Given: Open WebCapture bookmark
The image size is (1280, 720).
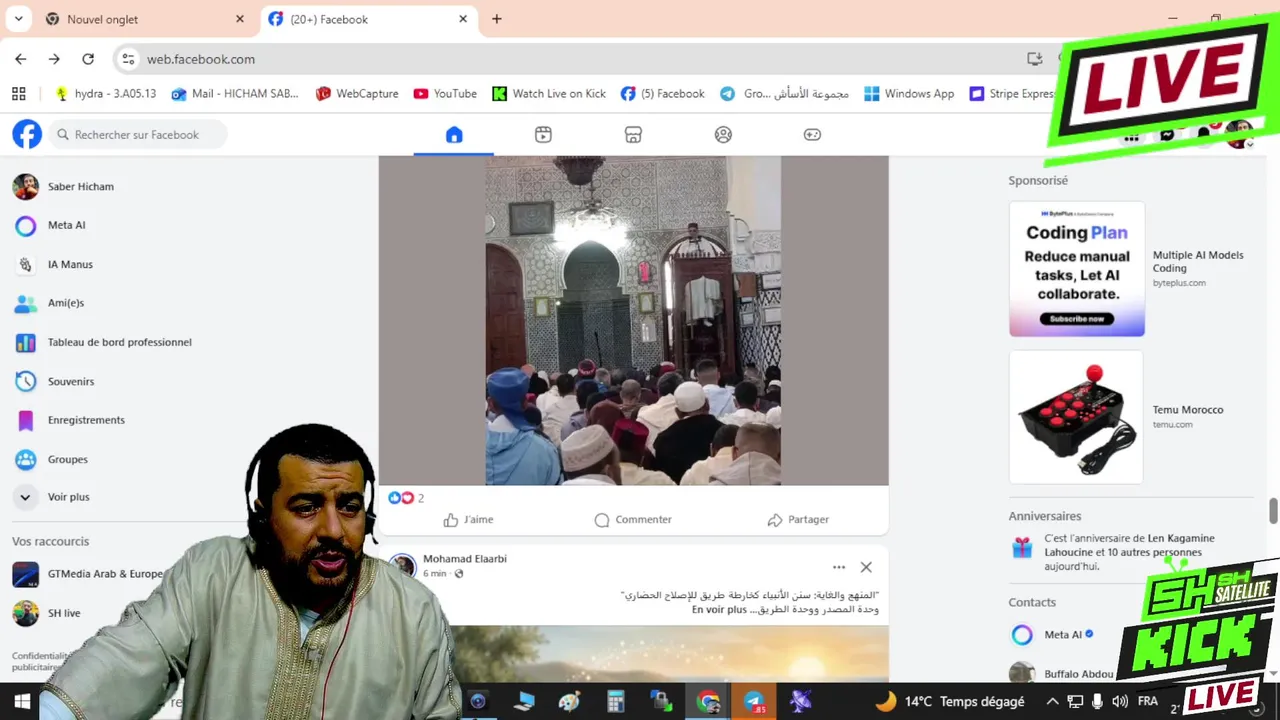Looking at the screenshot, I should click(357, 94).
